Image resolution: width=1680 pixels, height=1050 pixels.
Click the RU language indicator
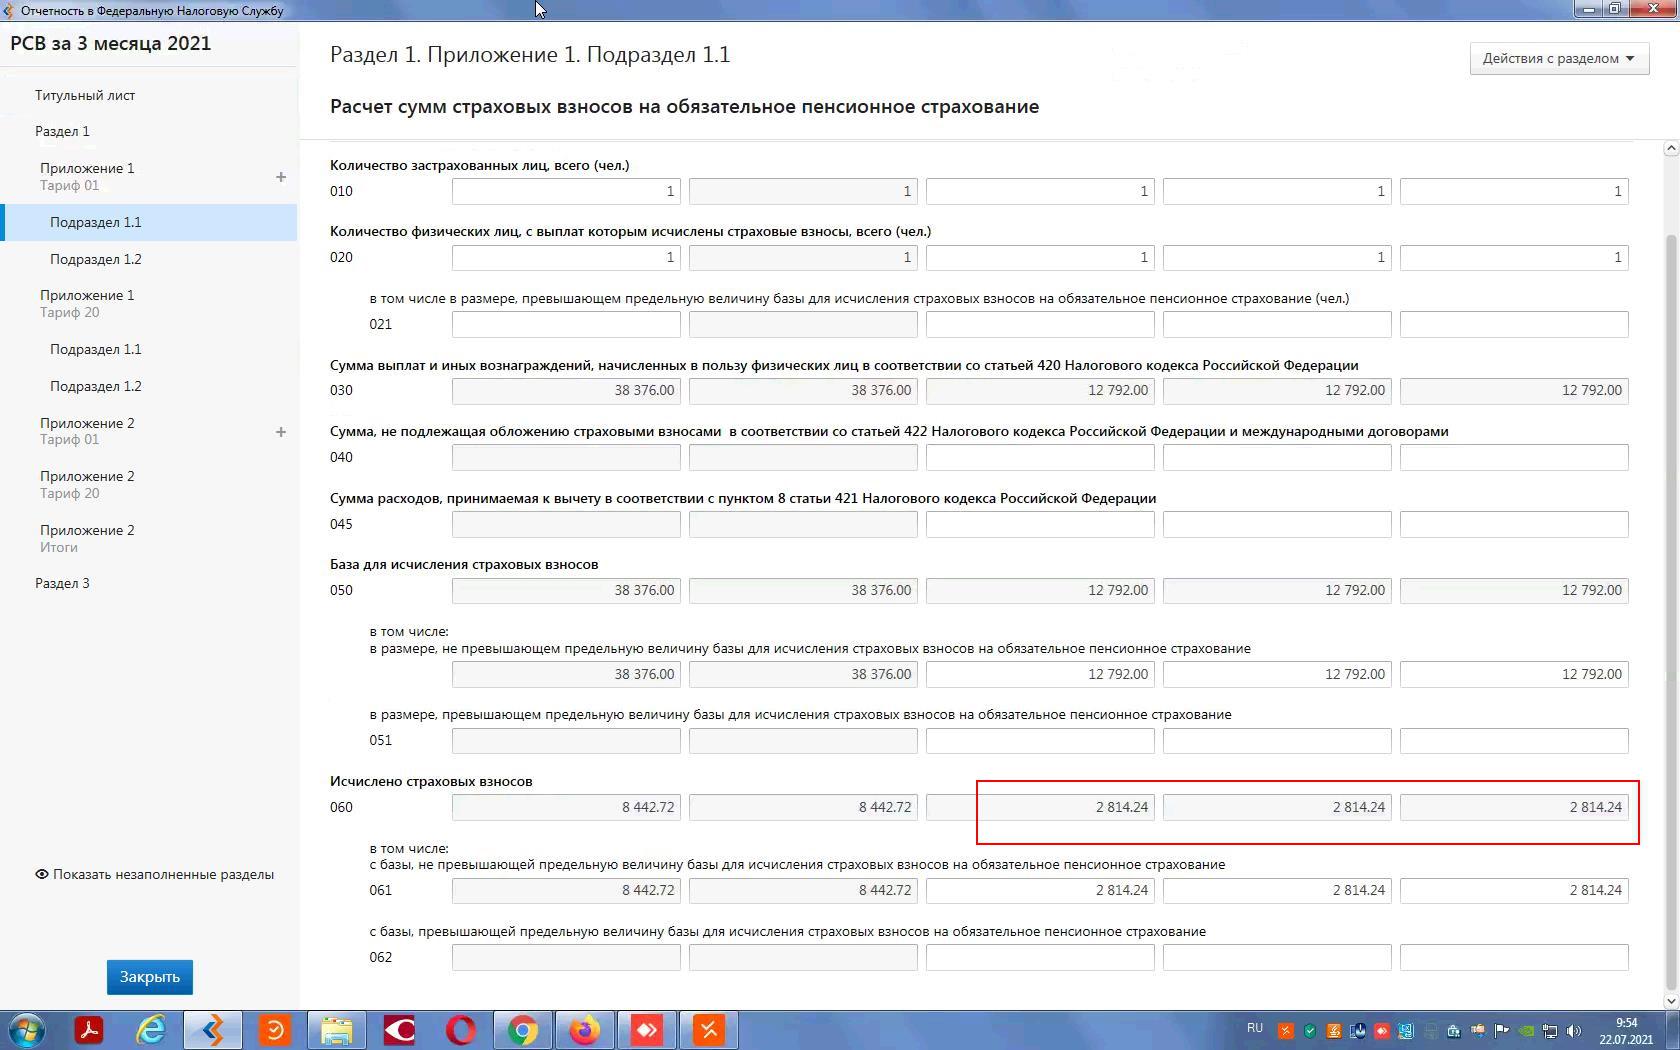pyautogui.click(x=1255, y=1028)
